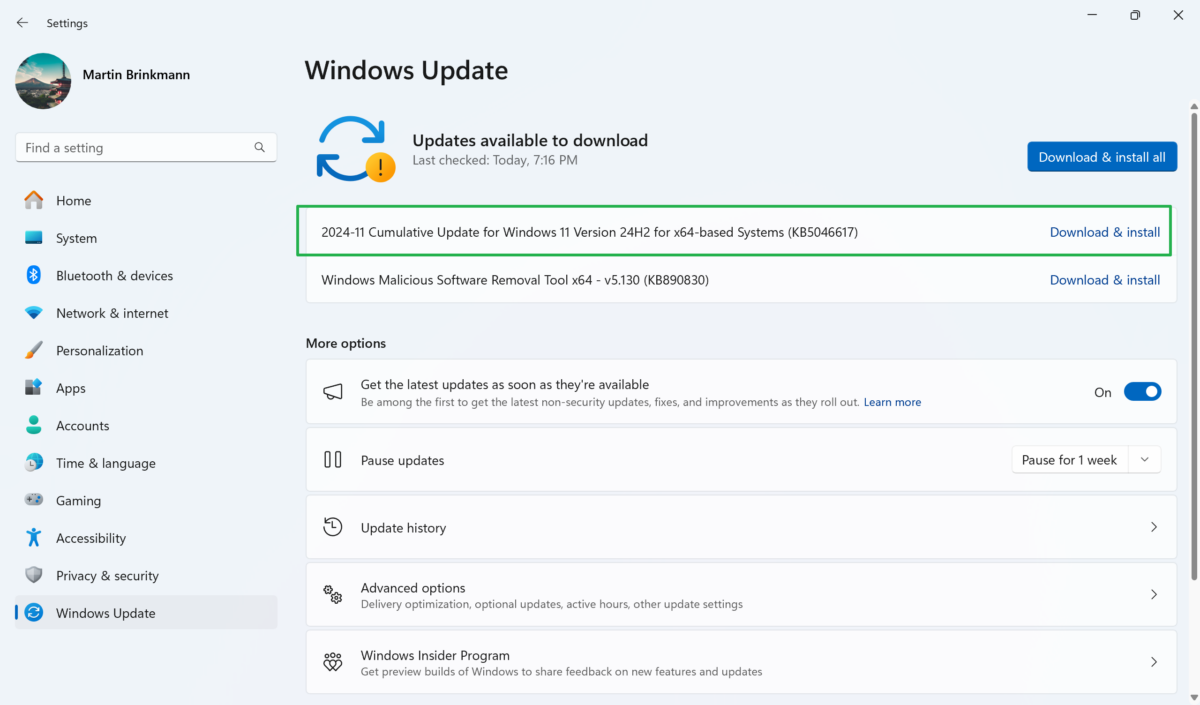Select the search magnifier in Find a setting
Viewport: 1200px width, 705px height.
(x=259, y=147)
